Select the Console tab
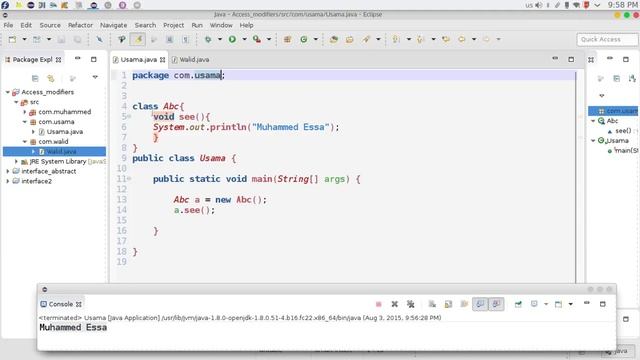This screenshot has width=640, height=360. [x=60, y=304]
